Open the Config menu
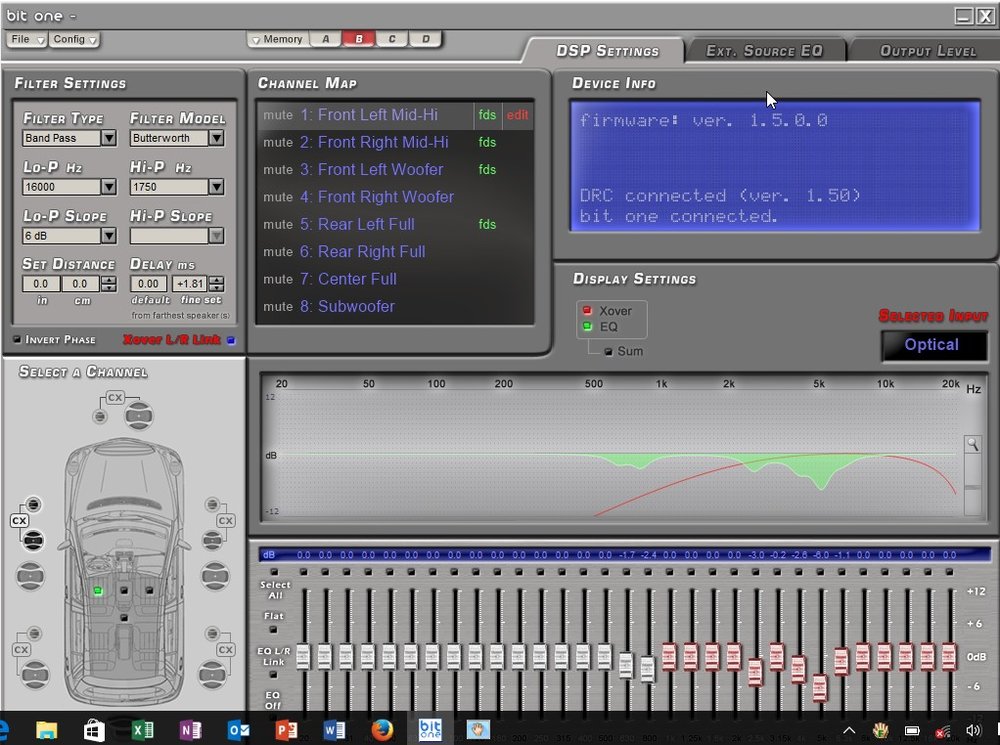Image resolution: width=1000 pixels, height=745 pixels. pos(75,40)
